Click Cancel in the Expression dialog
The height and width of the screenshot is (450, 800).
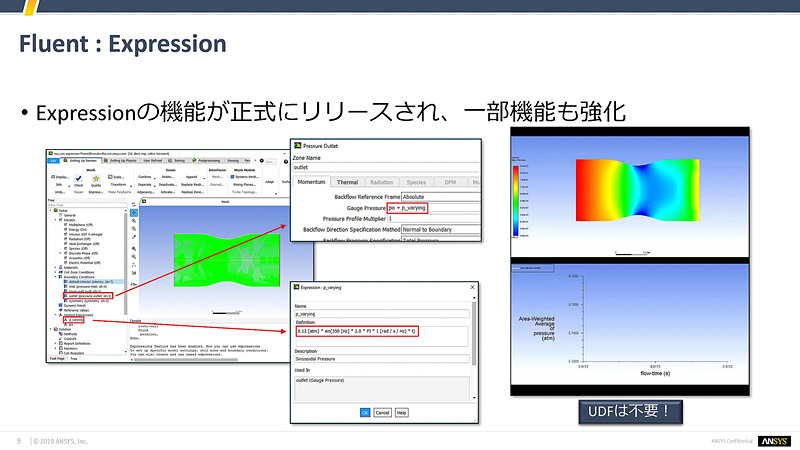(x=383, y=412)
